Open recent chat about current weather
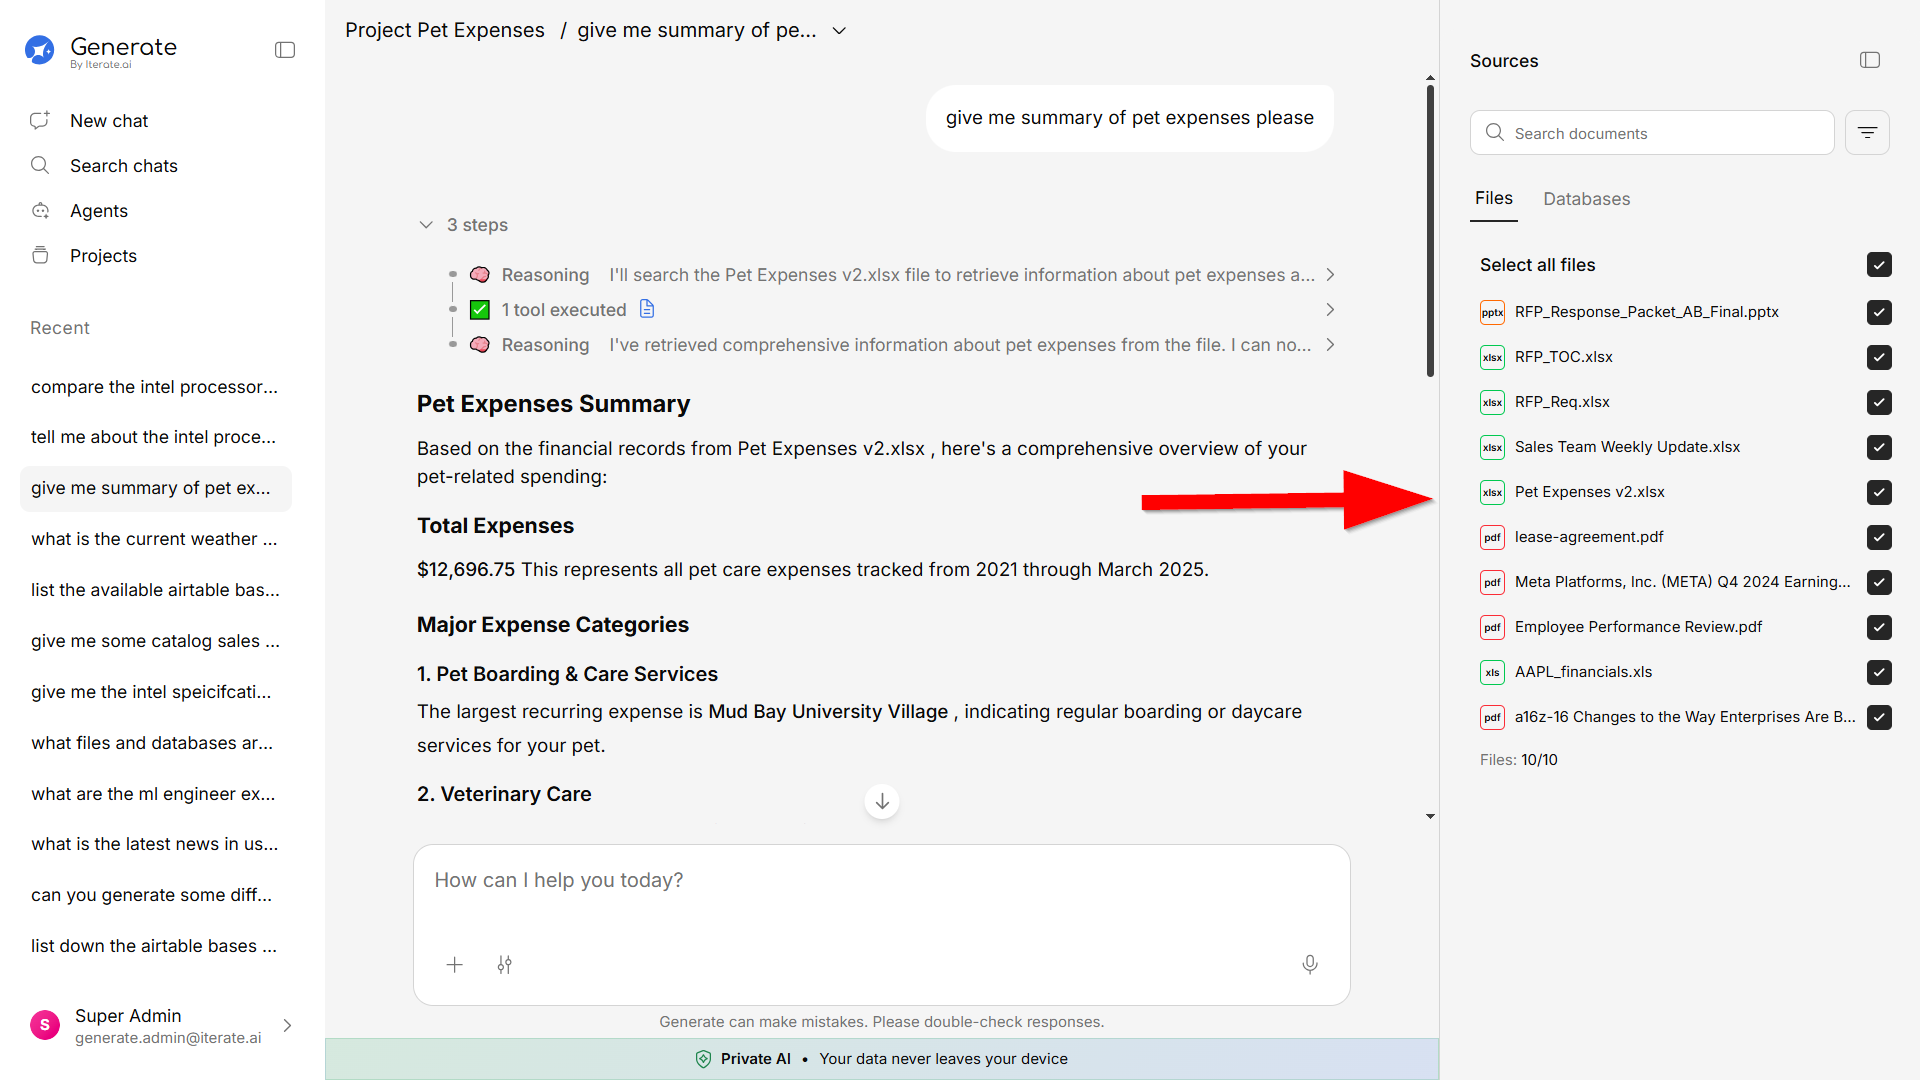Image resolution: width=1920 pixels, height=1080 pixels. tap(154, 539)
